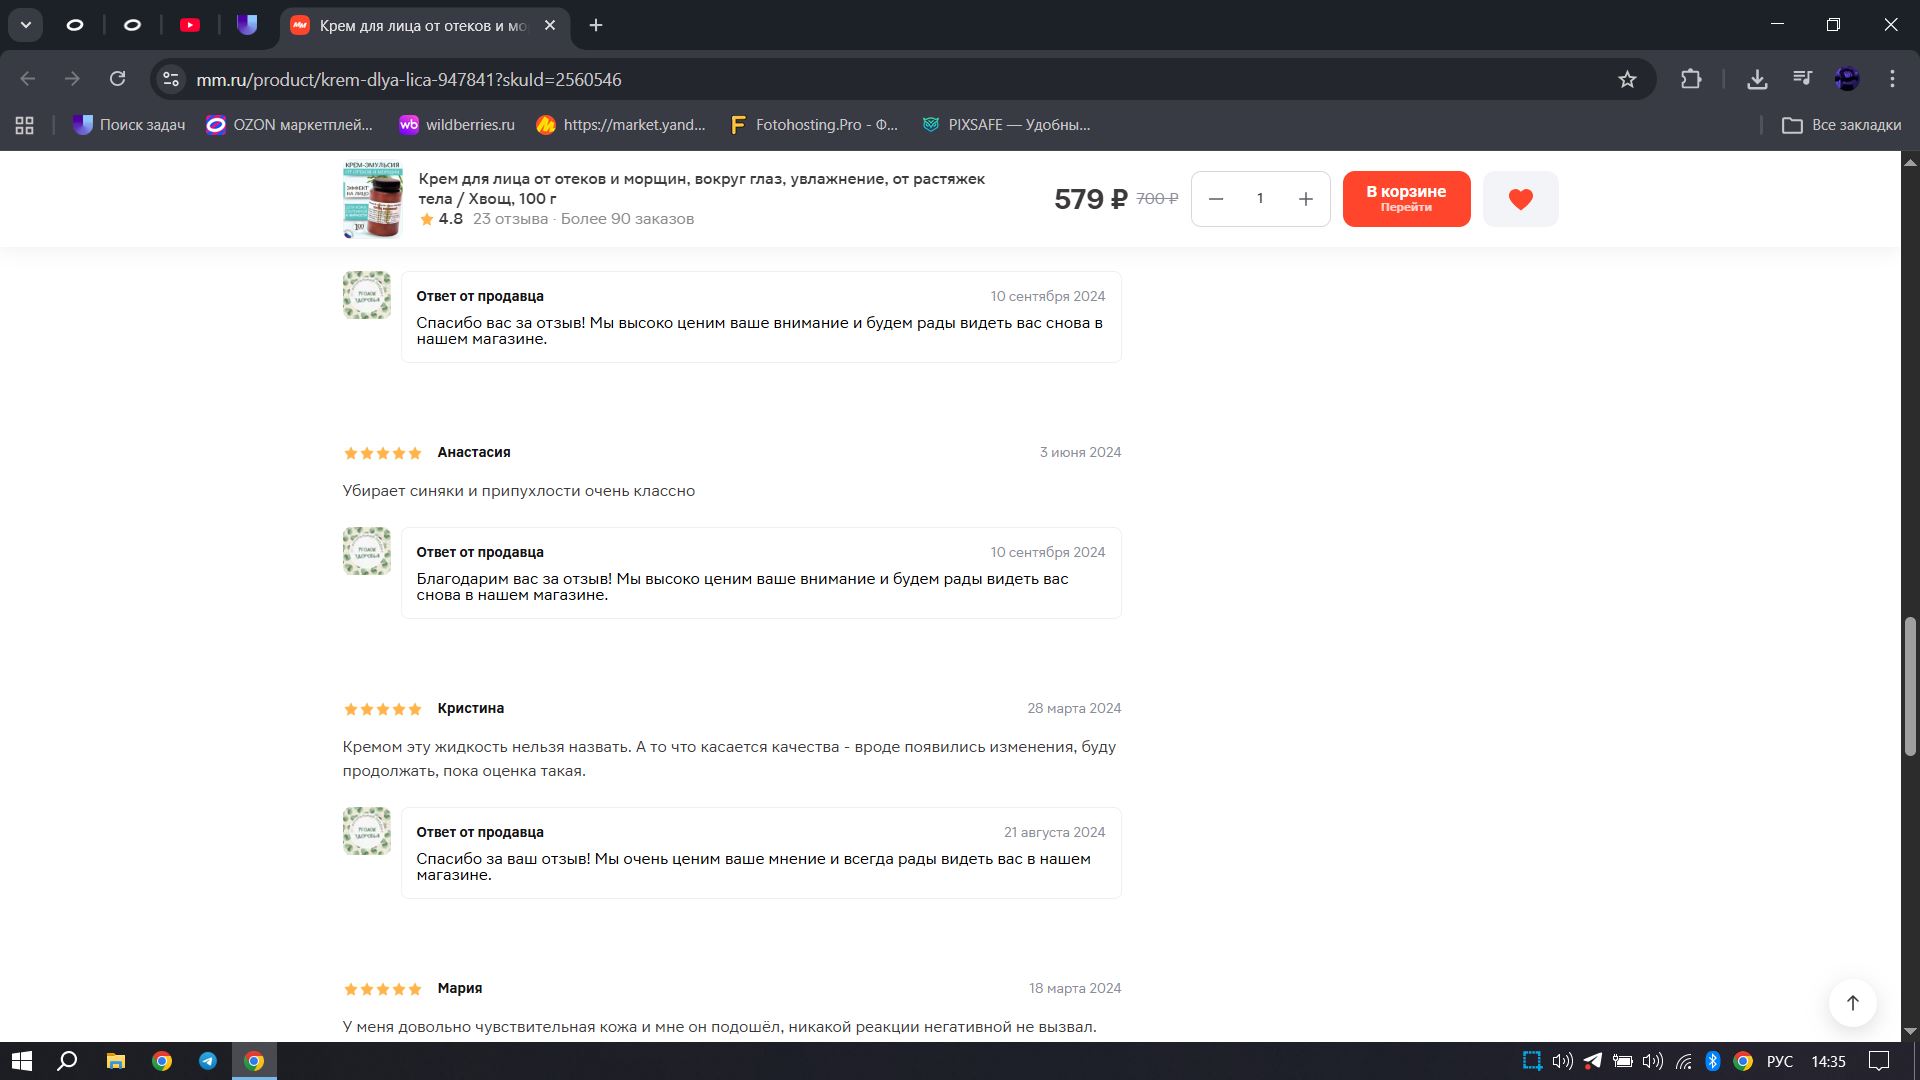Open the Chrome downloads icon
1920x1080 pixels.
tap(1757, 79)
